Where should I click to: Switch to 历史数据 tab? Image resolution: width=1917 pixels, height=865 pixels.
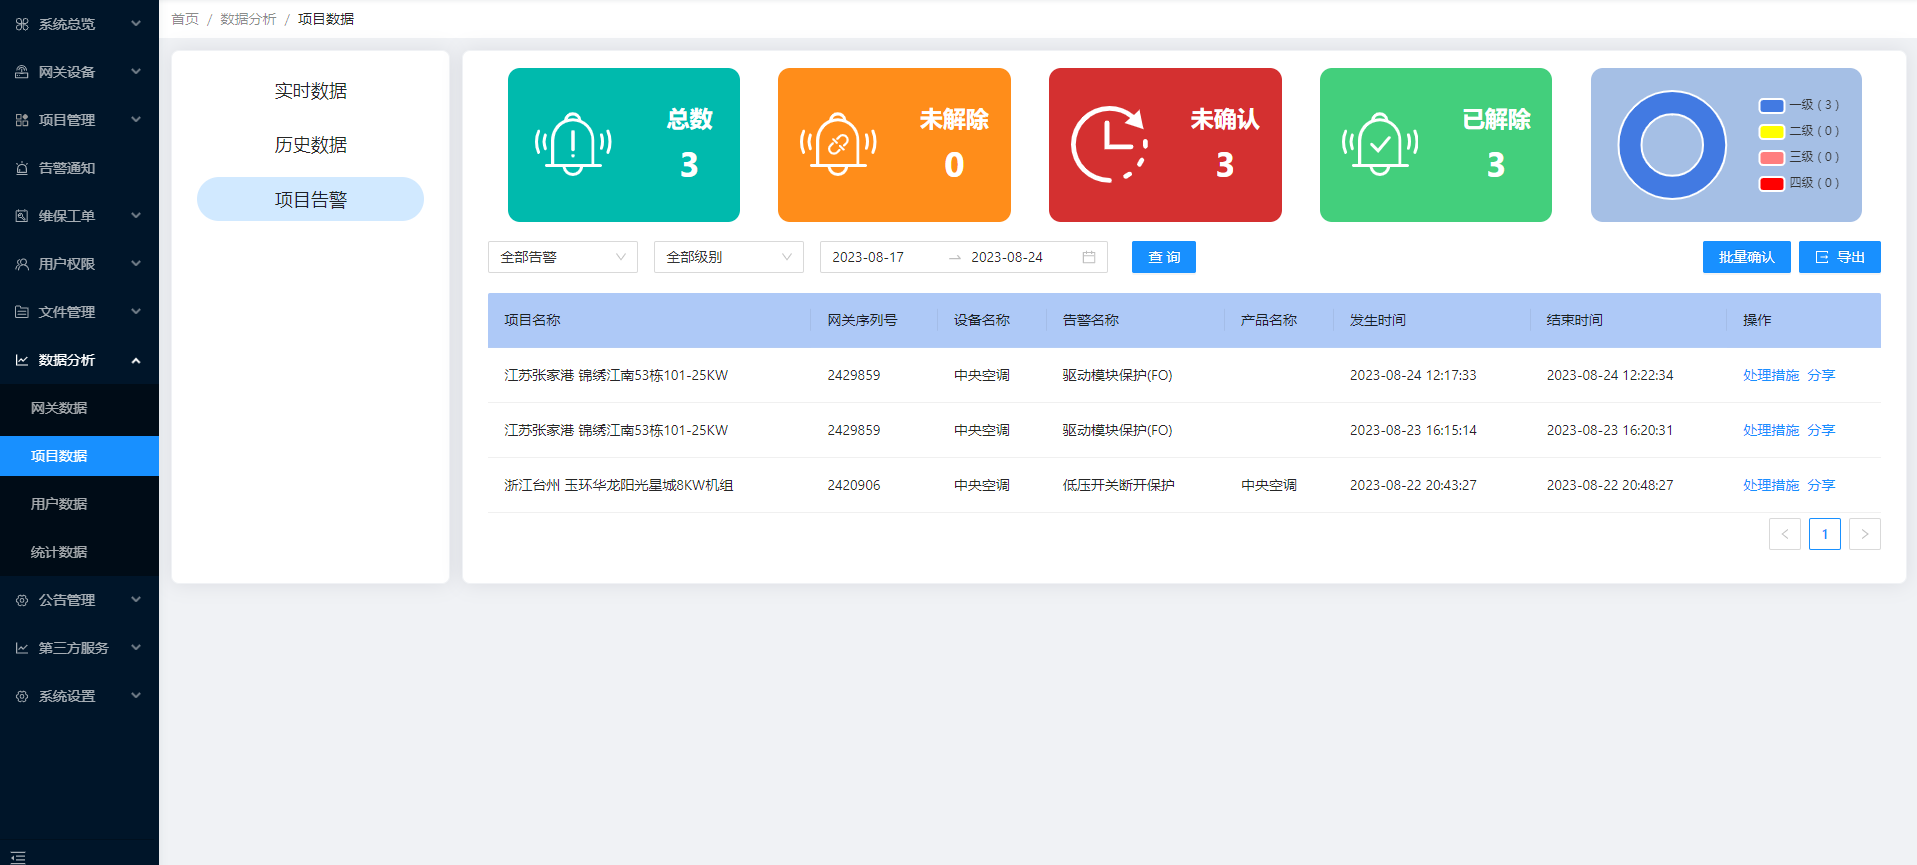point(311,145)
